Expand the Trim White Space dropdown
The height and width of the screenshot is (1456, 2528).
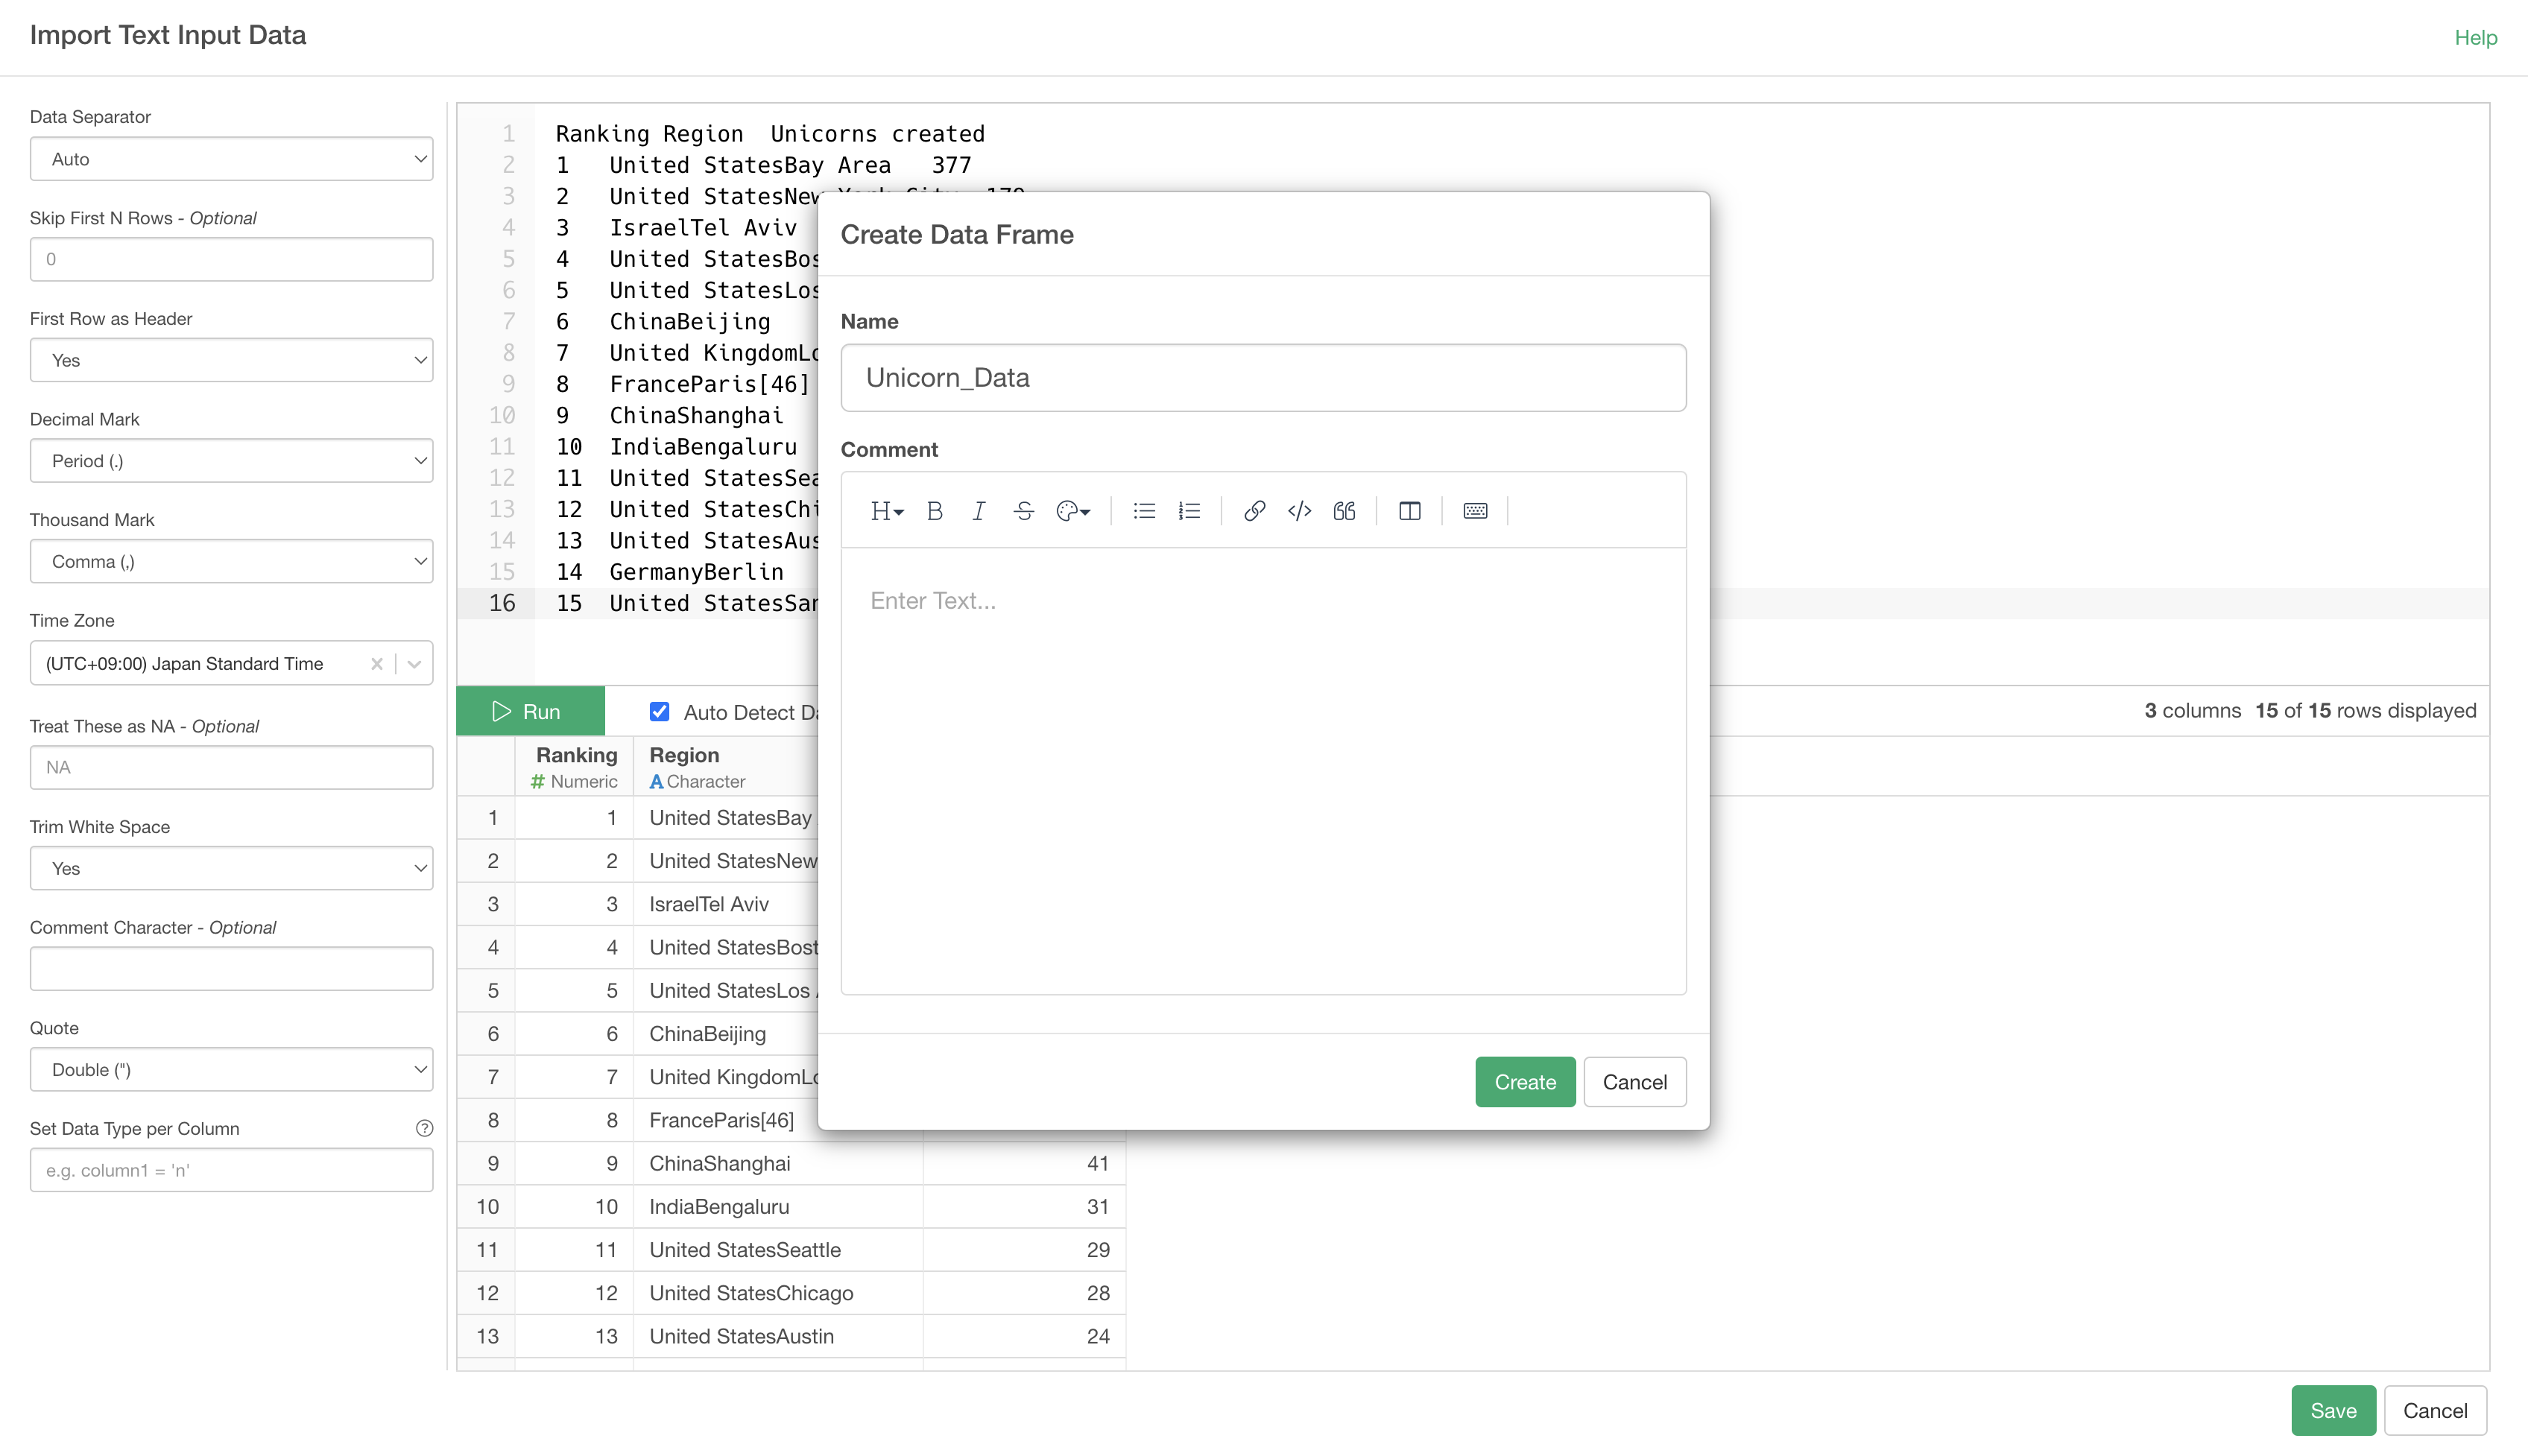coord(231,868)
